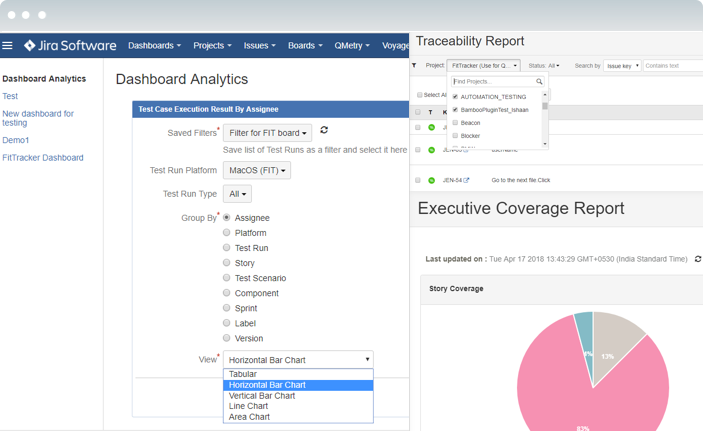
Task: Click green story icon in first table row
Action: [x=431, y=127]
